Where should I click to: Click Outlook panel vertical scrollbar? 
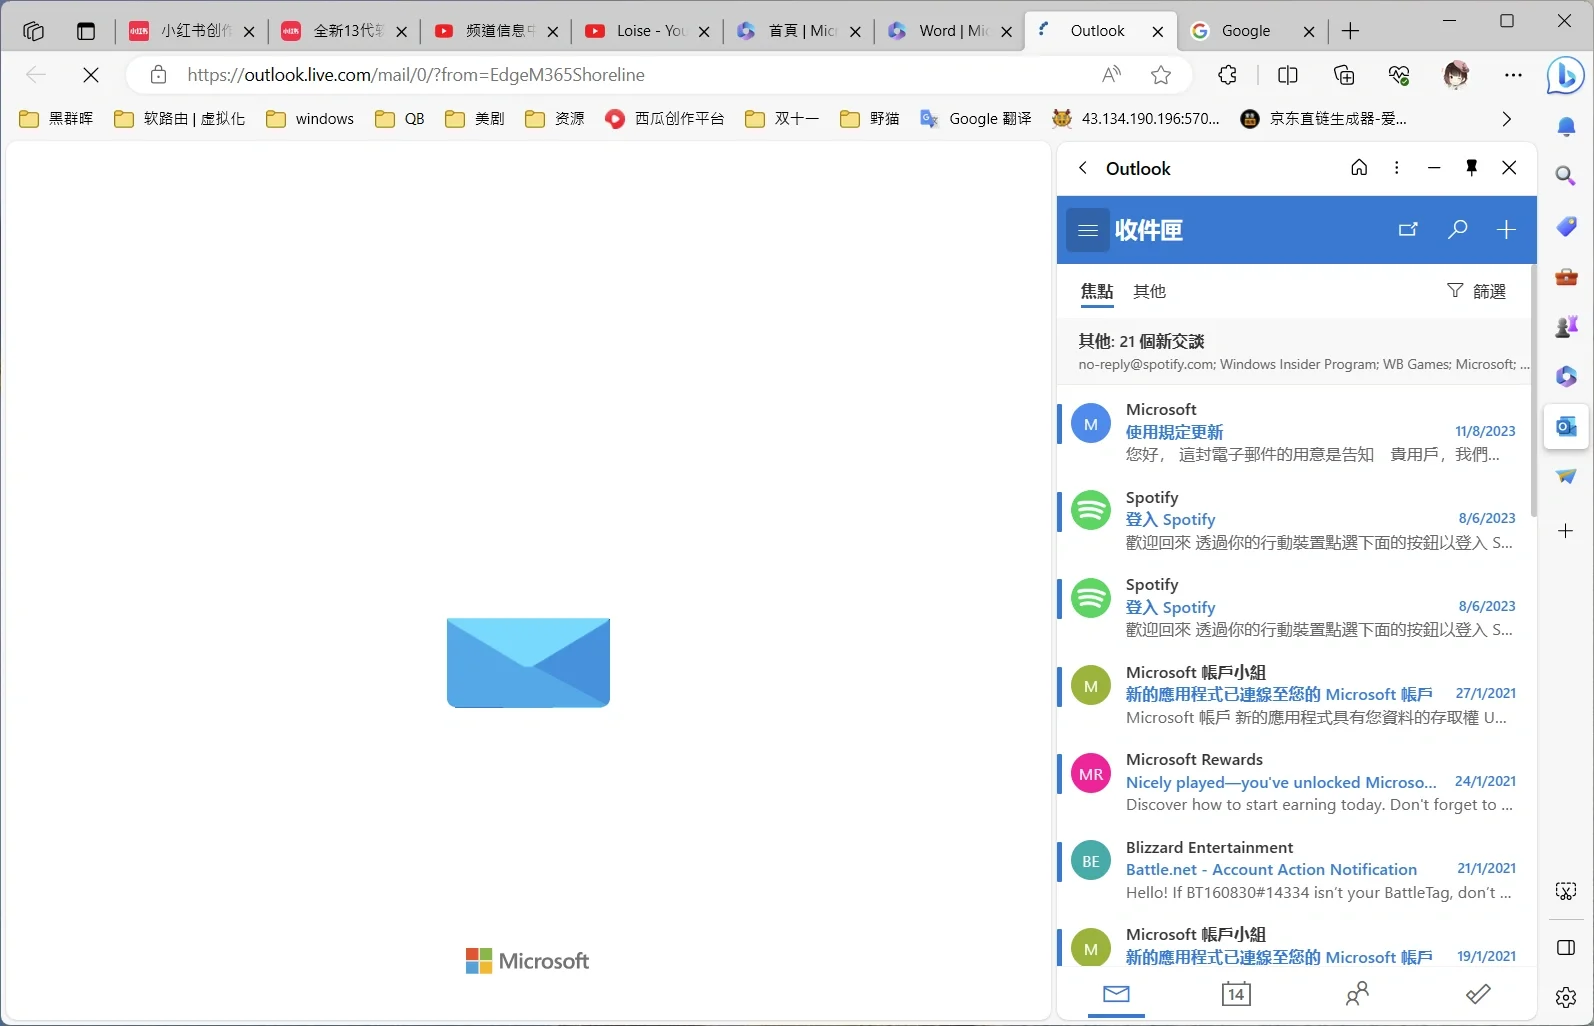(x=1533, y=390)
